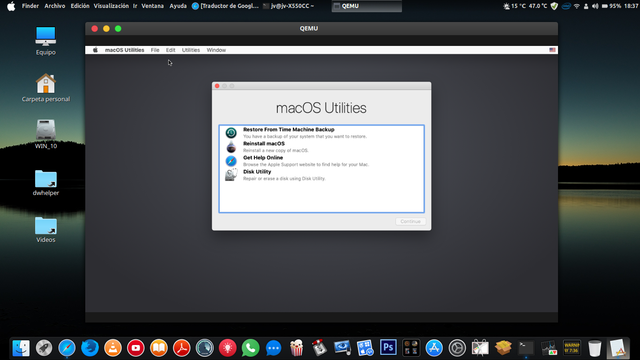Open the host Finder menu
The image size is (640, 360).
(30, 6)
